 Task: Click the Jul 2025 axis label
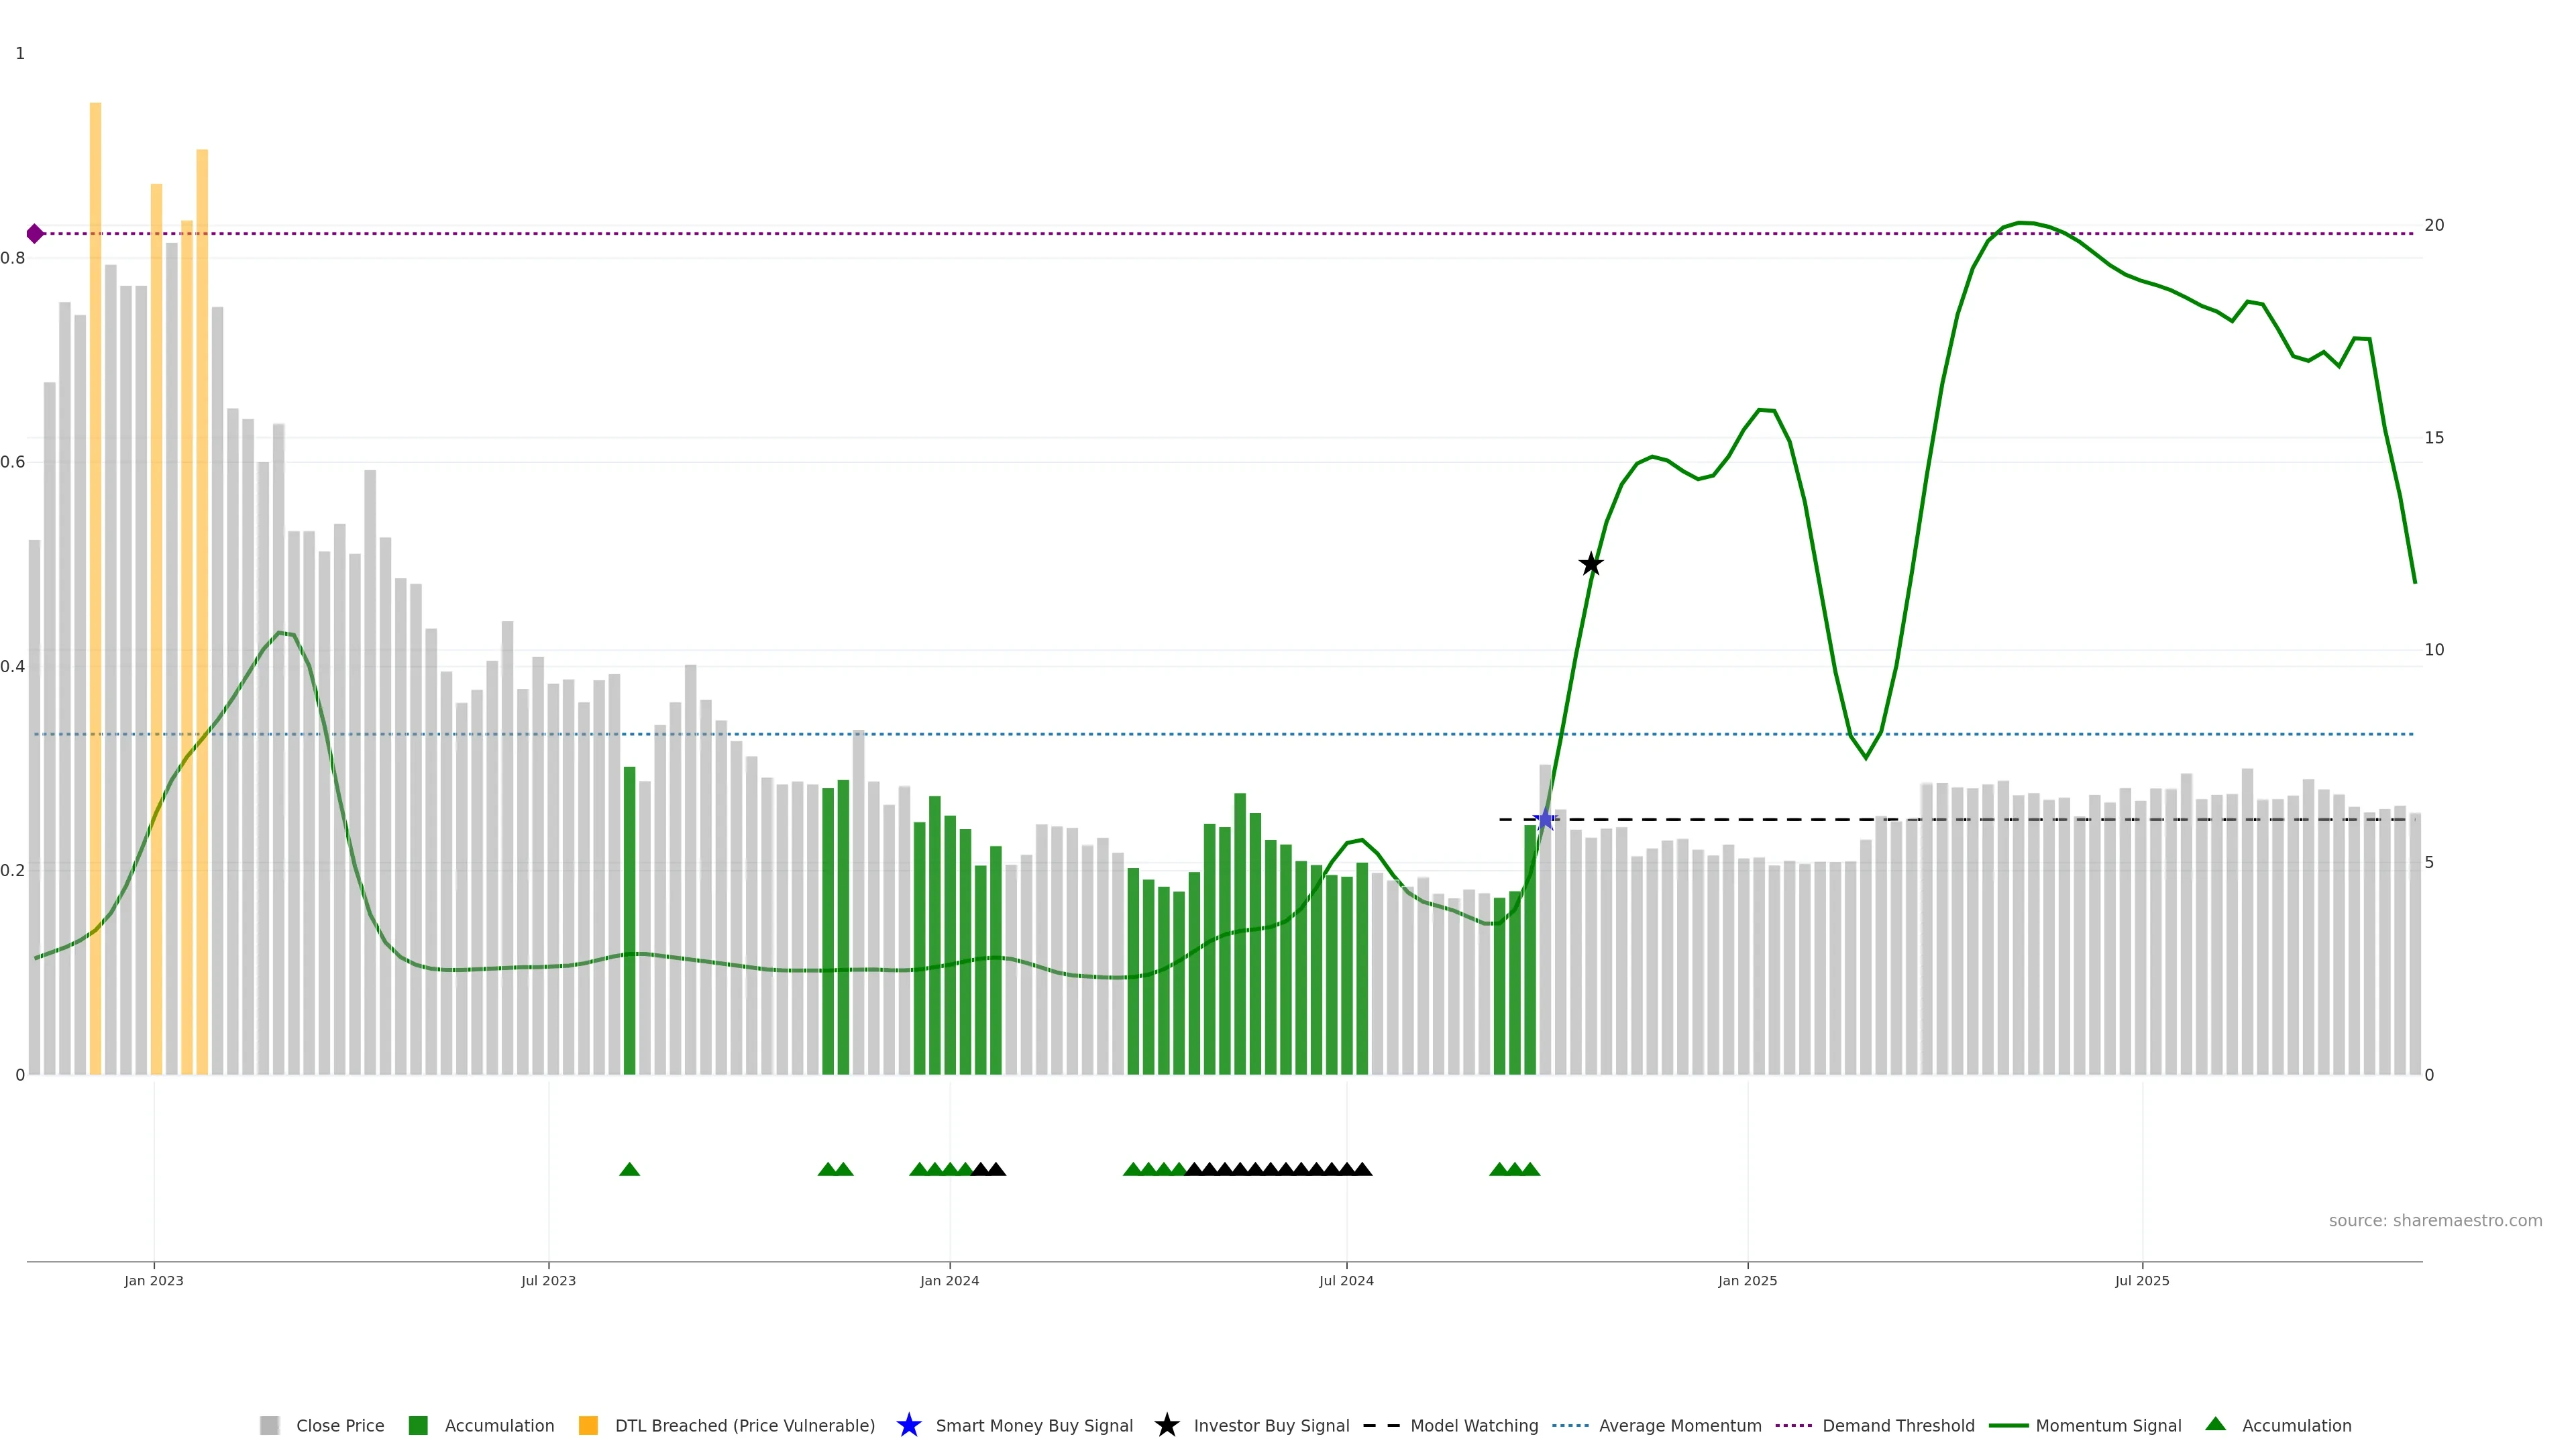pos(2142,1280)
